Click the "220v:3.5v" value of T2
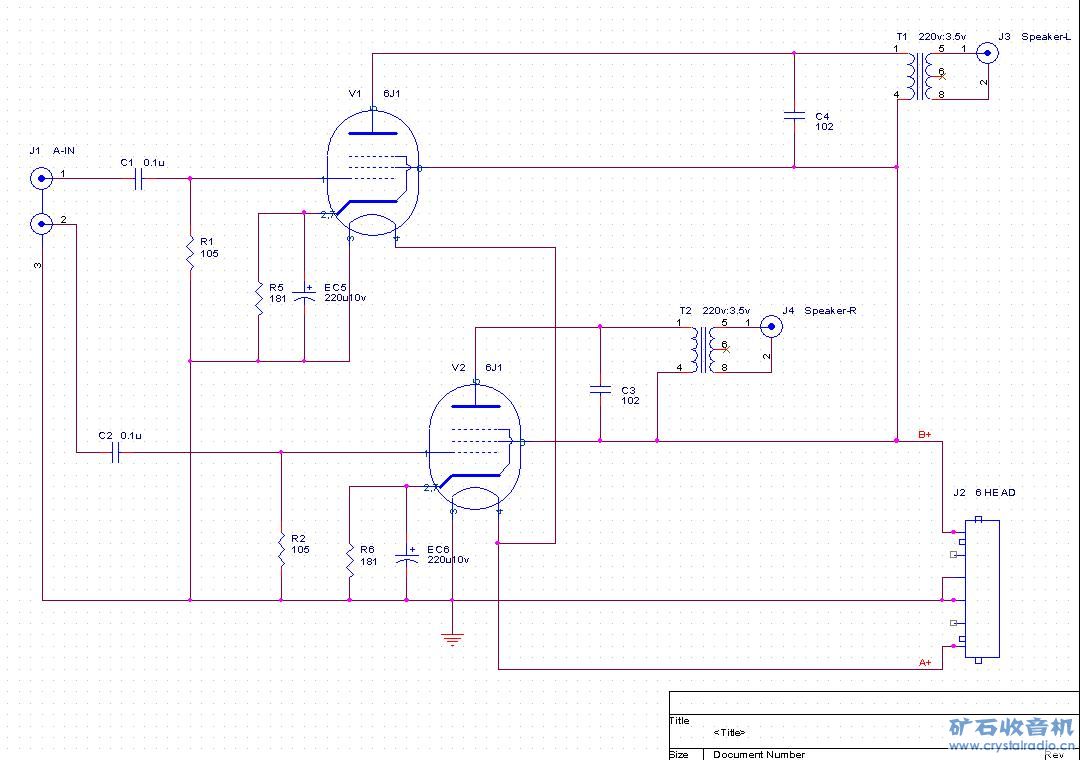This screenshot has height=760, width=1080. pyautogui.click(x=726, y=310)
